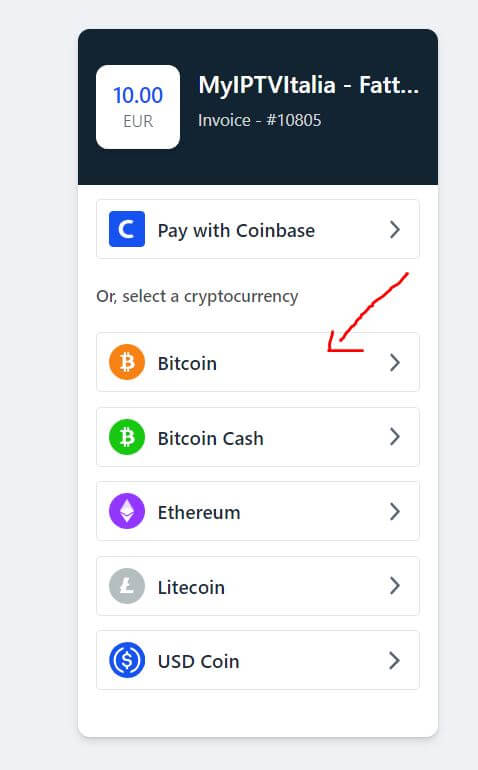The height and width of the screenshot is (770, 478).
Task: Expand Bitcoin Cash via its right chevron
Action: (394, 437)
